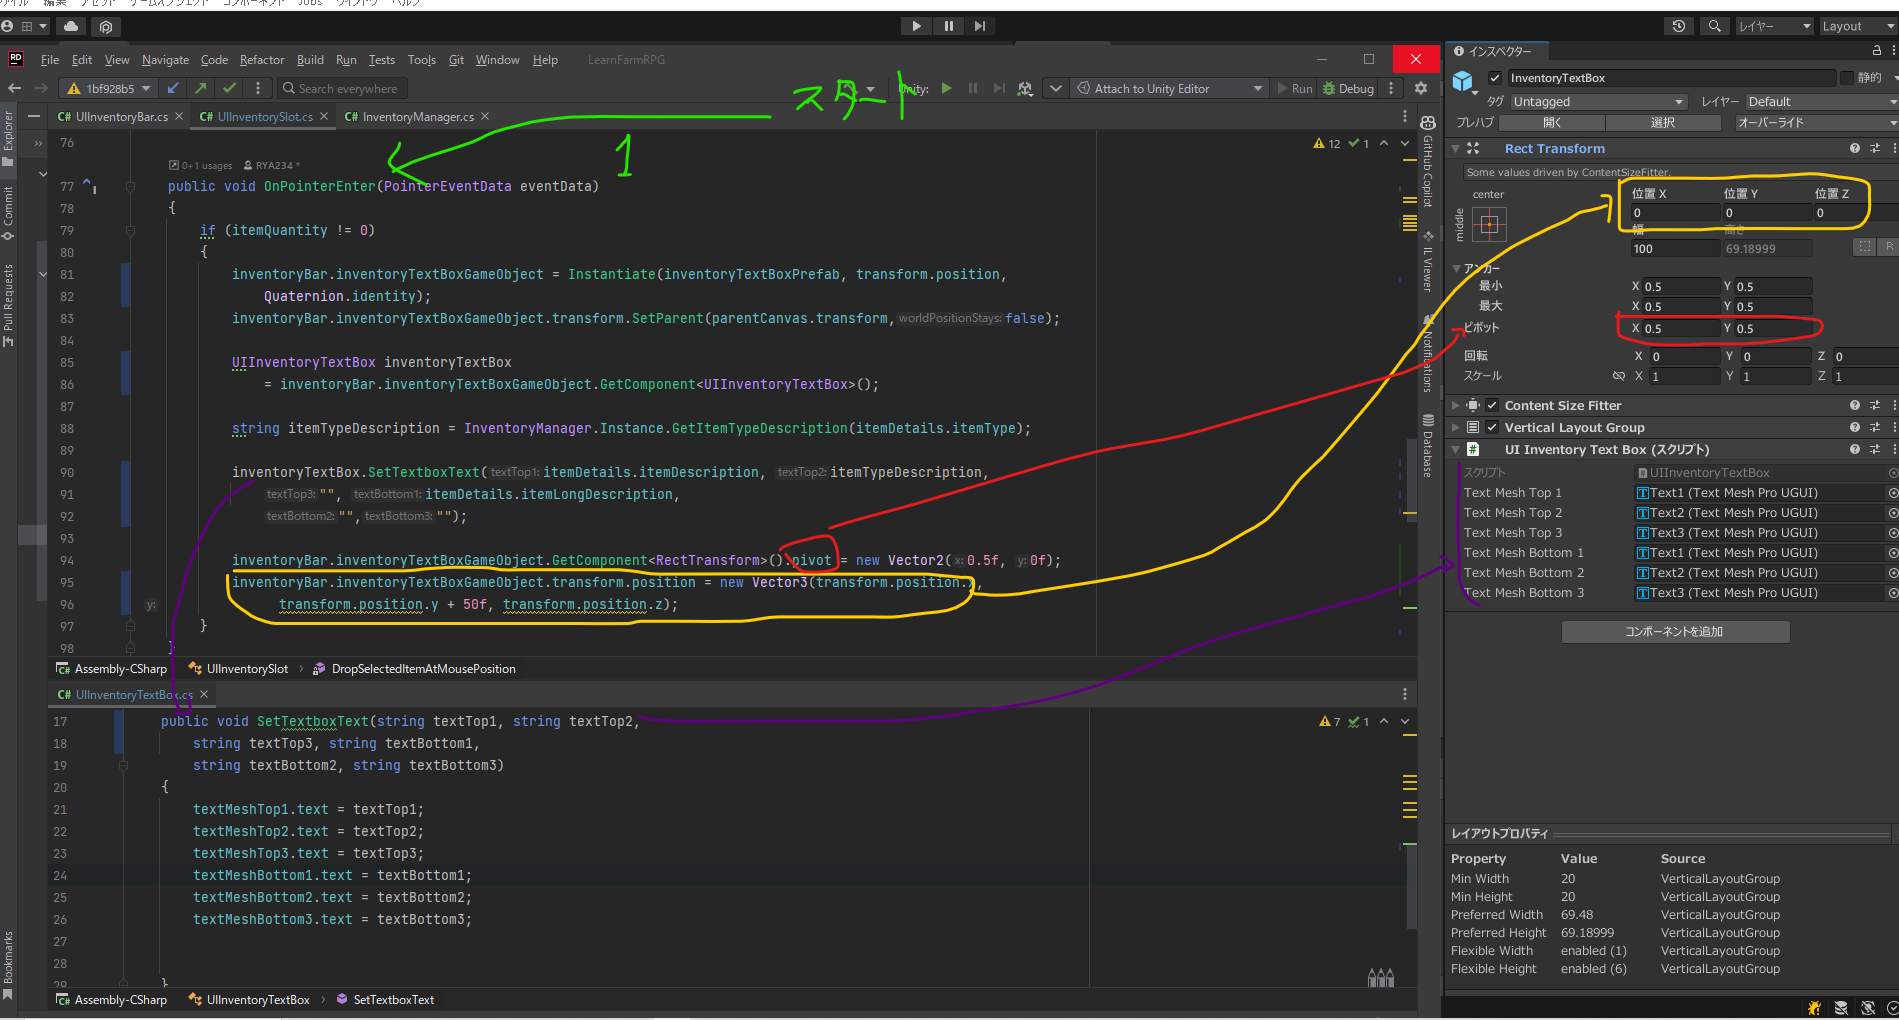Open the Pull Requests tool window
1899x1020 pixels.
click(x=8, y=305)
